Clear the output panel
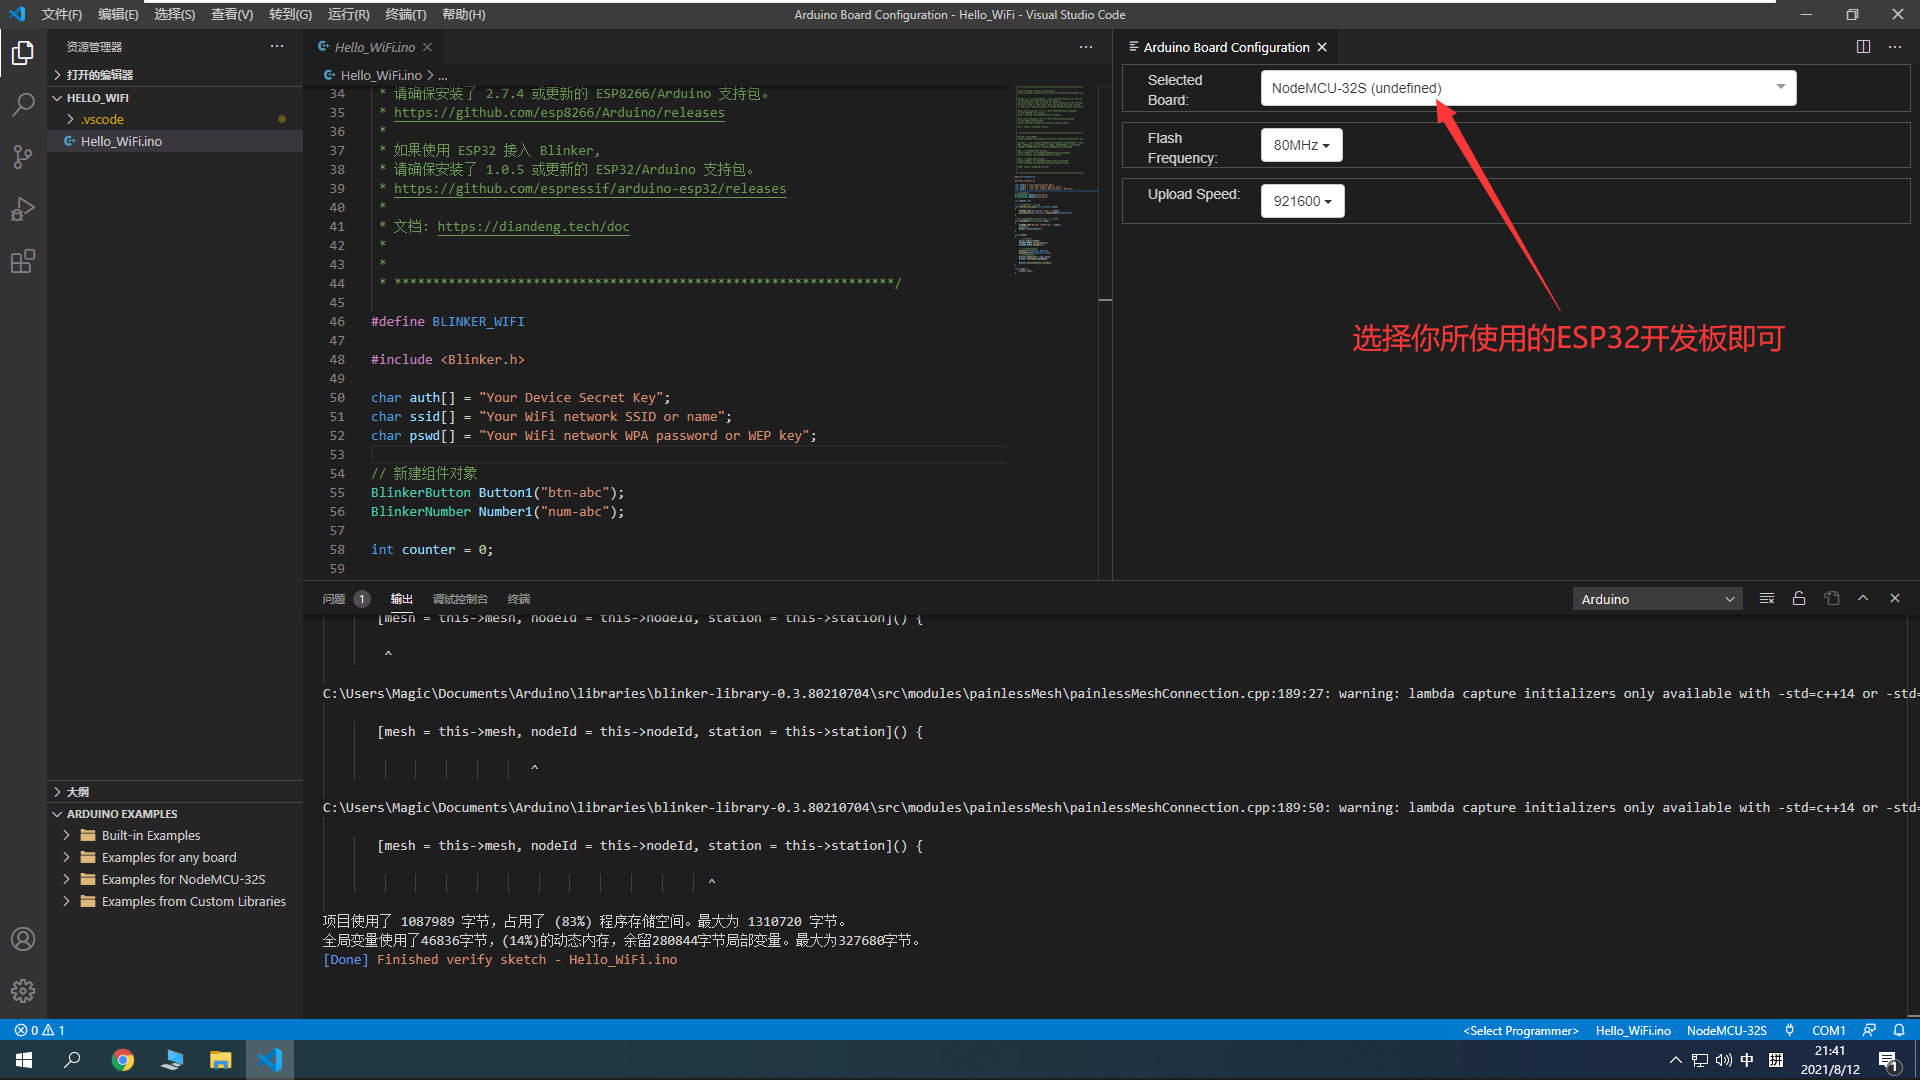This screenshot has height=1080, width=1920. tap(1767, 598)
